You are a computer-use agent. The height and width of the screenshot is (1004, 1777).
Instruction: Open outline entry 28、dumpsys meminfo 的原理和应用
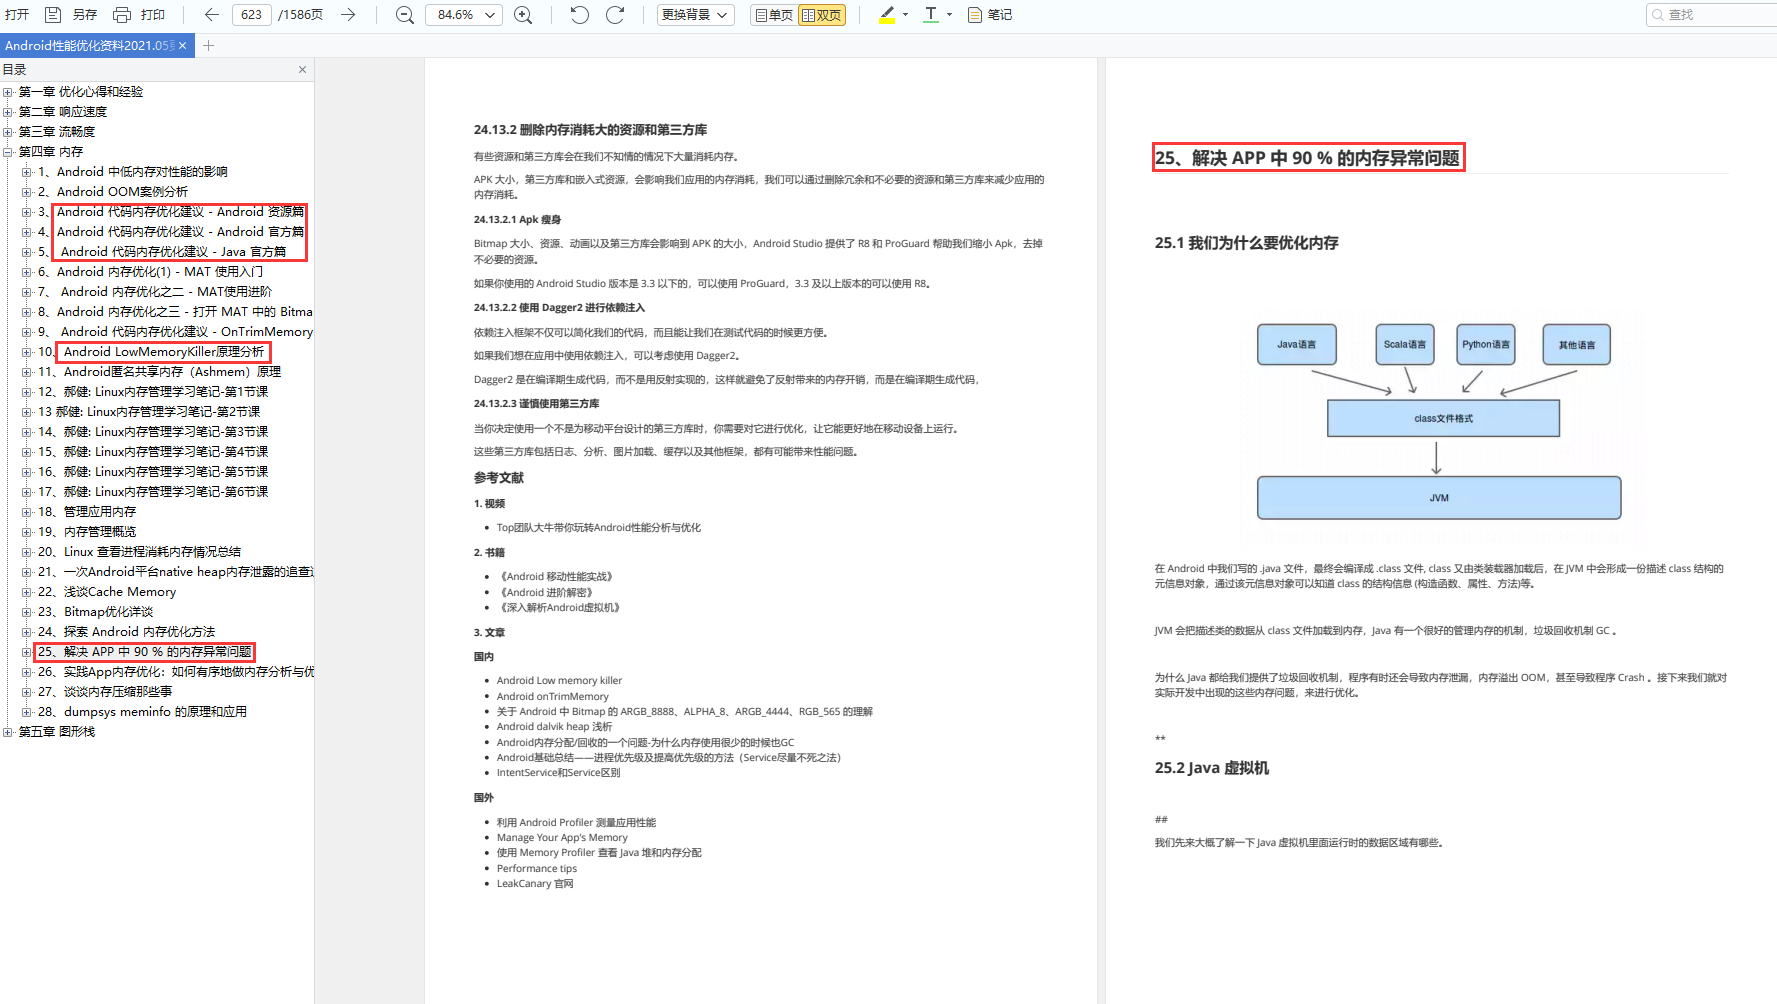coord(142,712)
